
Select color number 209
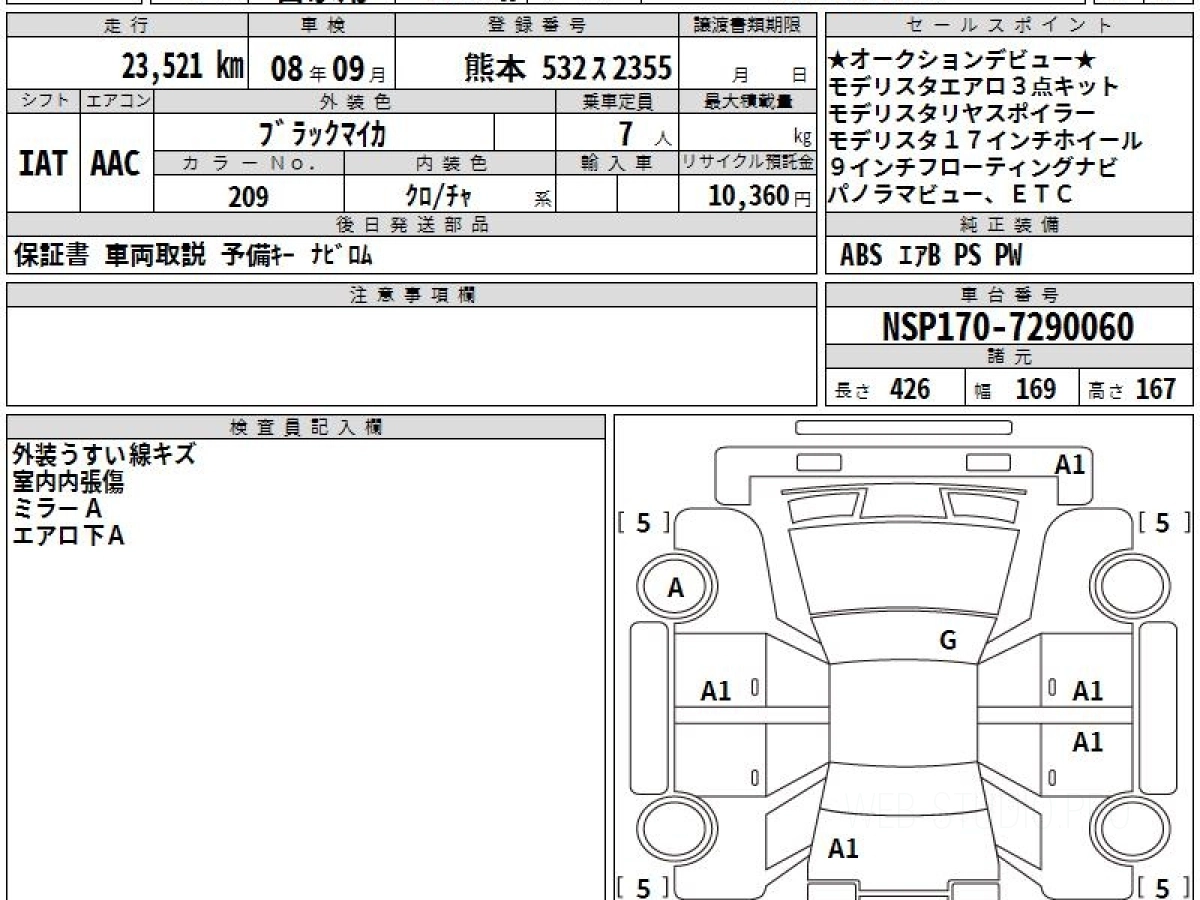[248, 197]
